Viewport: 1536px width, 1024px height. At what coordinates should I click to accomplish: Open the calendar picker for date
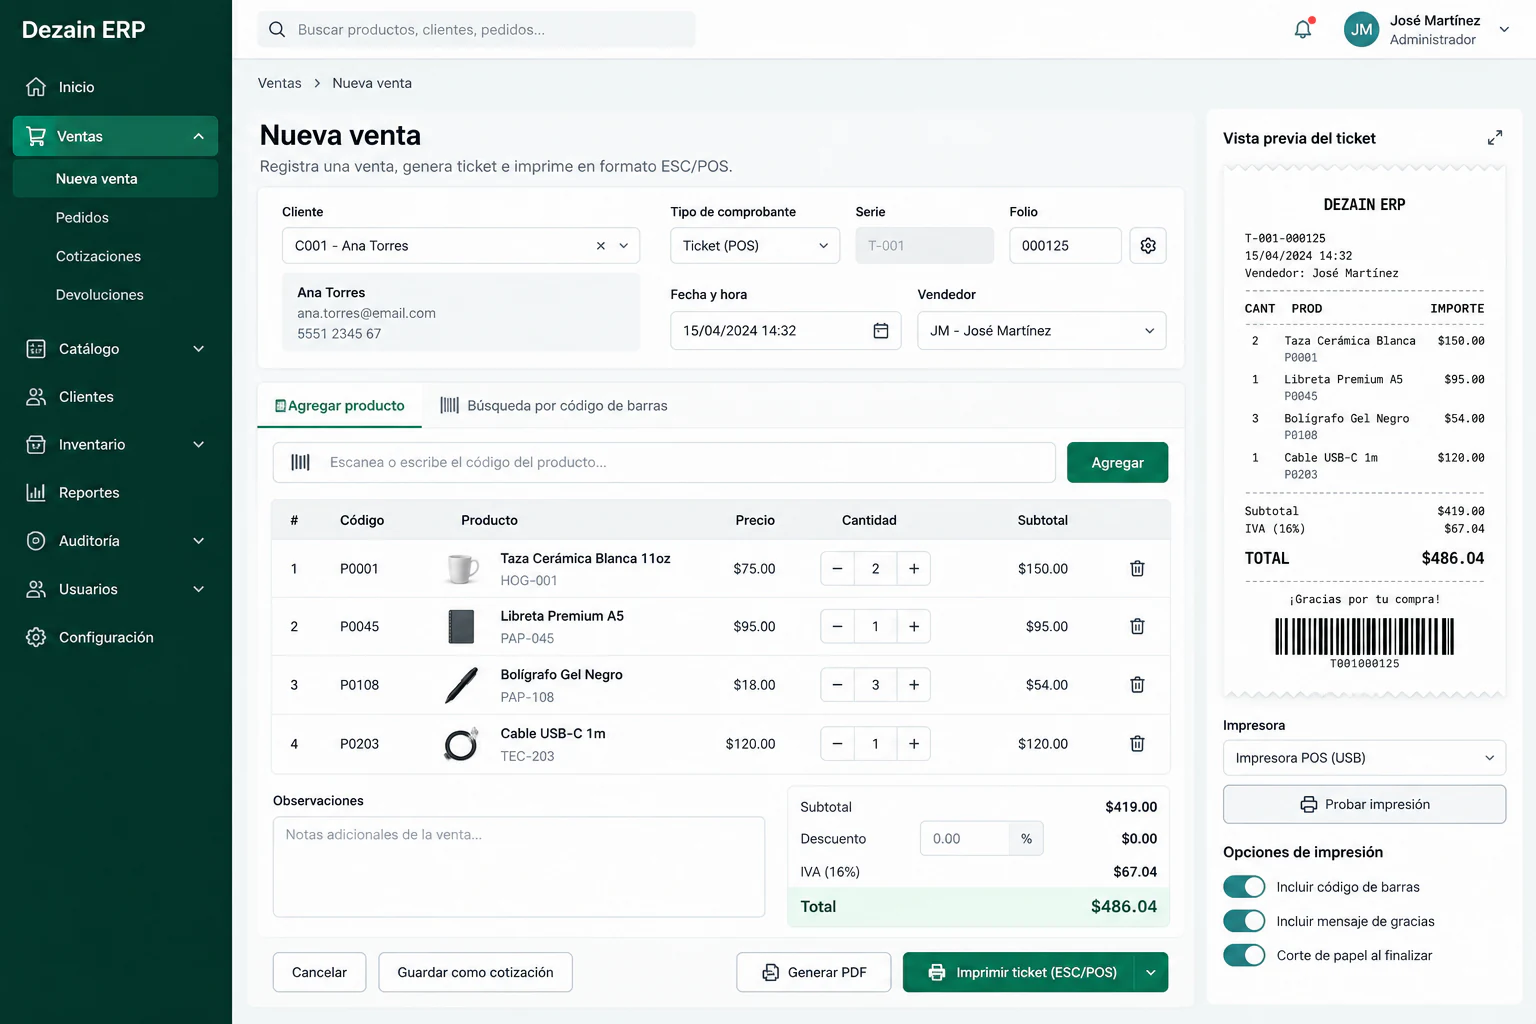coord(881,331)
